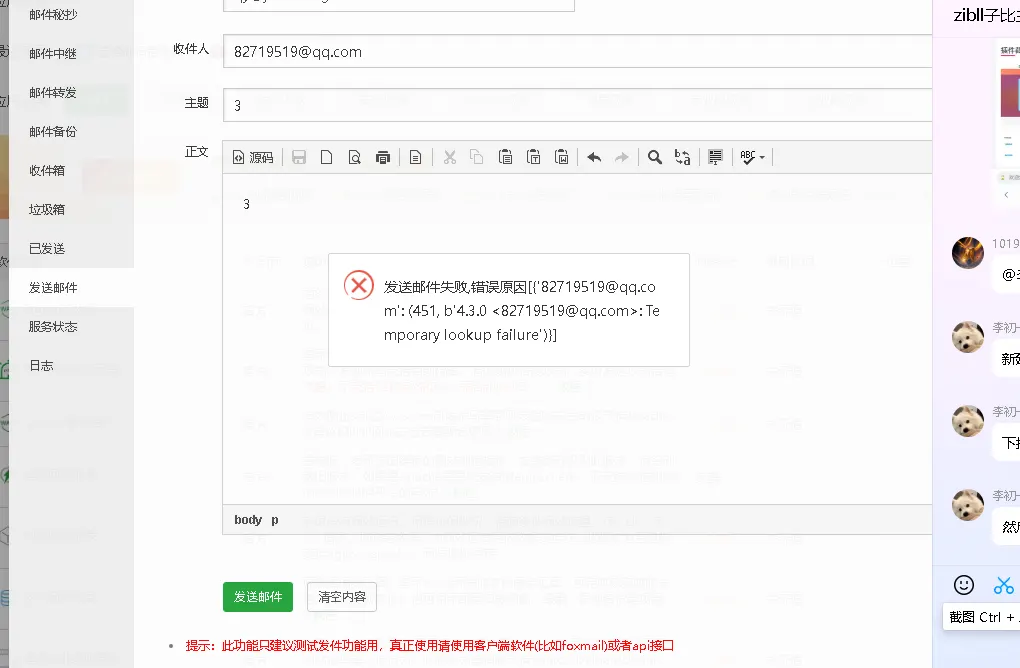Image resolution: width=1020 pixels, height=668 pixels.
Task: Click the Save icon in editor toolbar
Action: click(299, 157)
